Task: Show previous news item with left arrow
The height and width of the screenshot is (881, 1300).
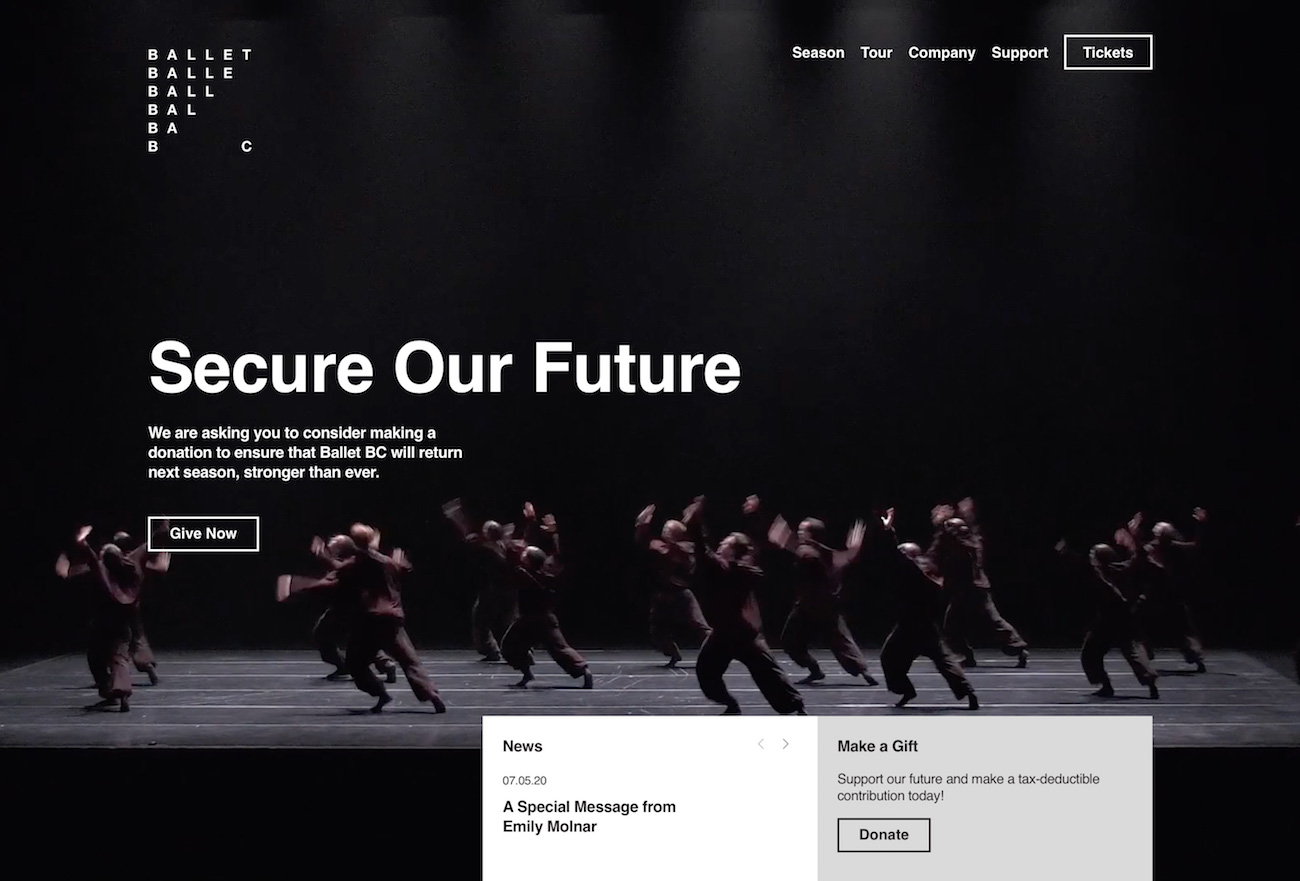Action: (760, 744)
